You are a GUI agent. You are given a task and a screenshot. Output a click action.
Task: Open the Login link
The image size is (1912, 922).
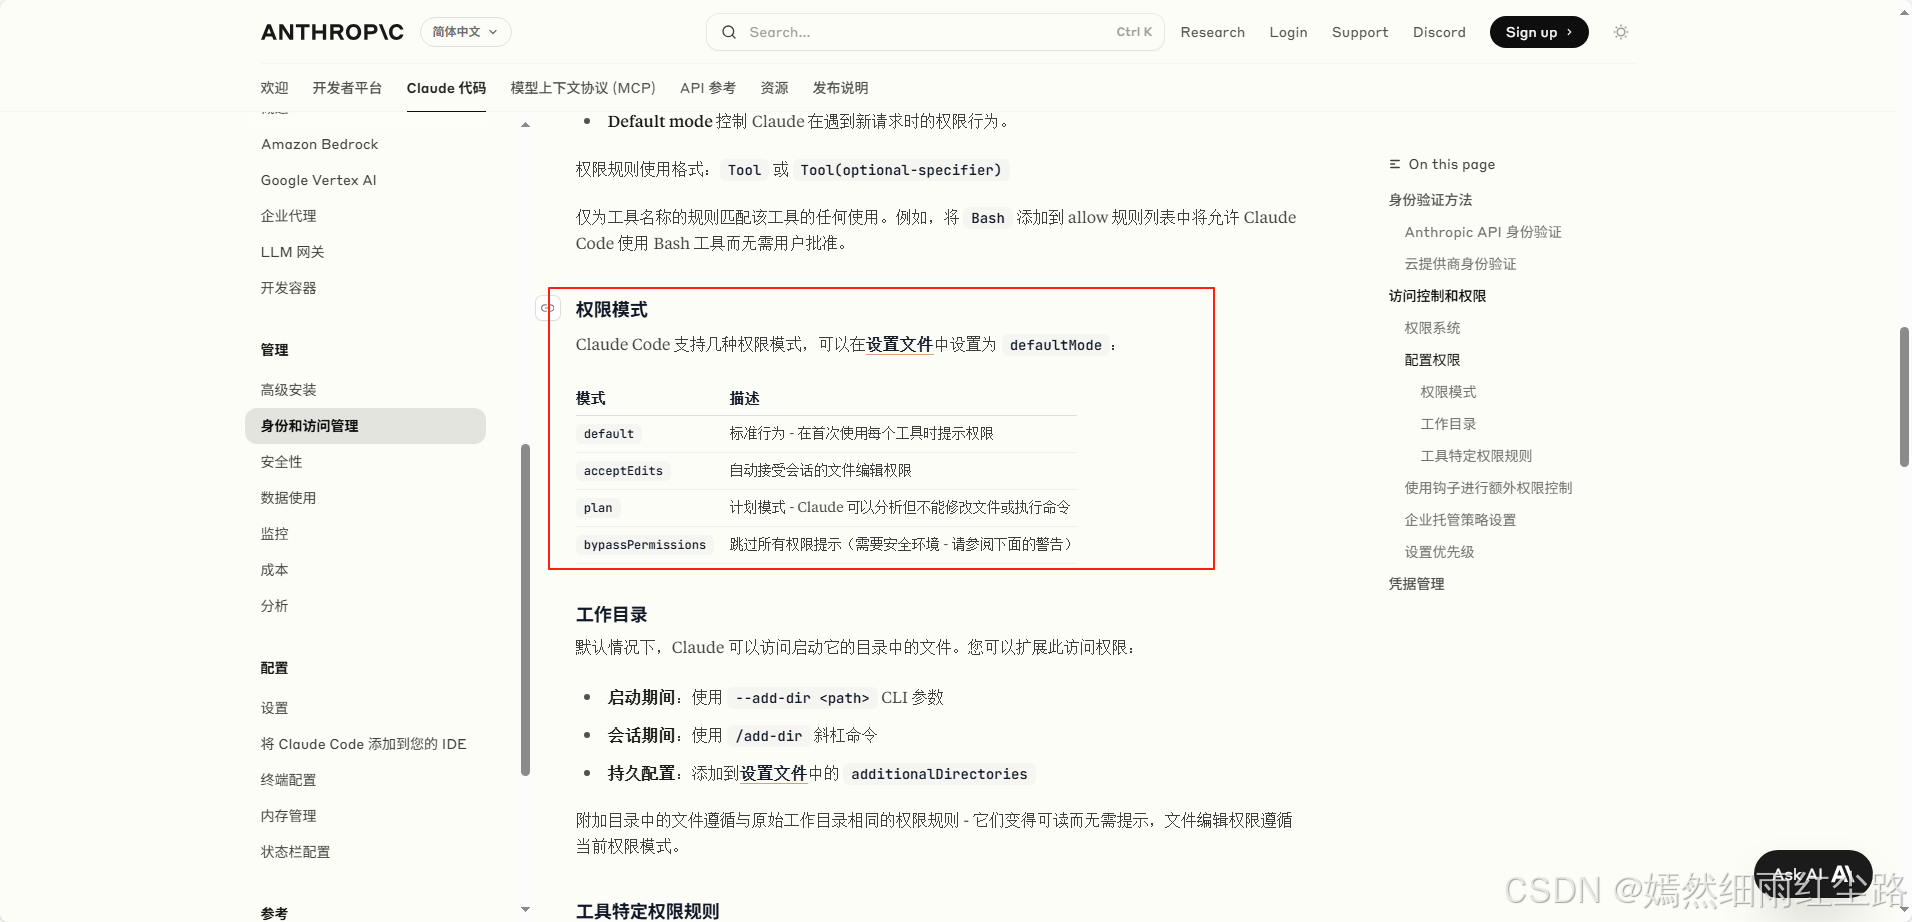click(x=1288, y=32)
